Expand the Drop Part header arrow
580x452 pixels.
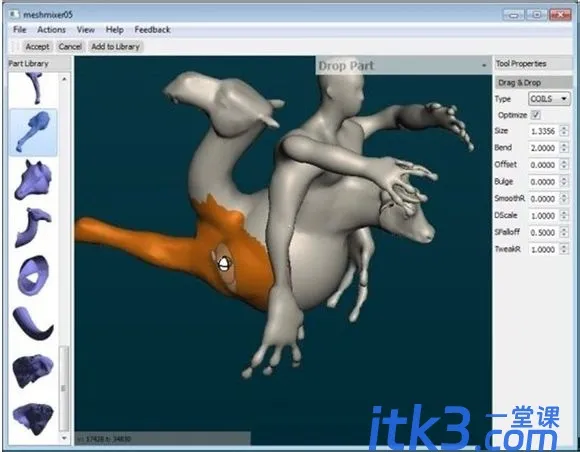(484, 66)
